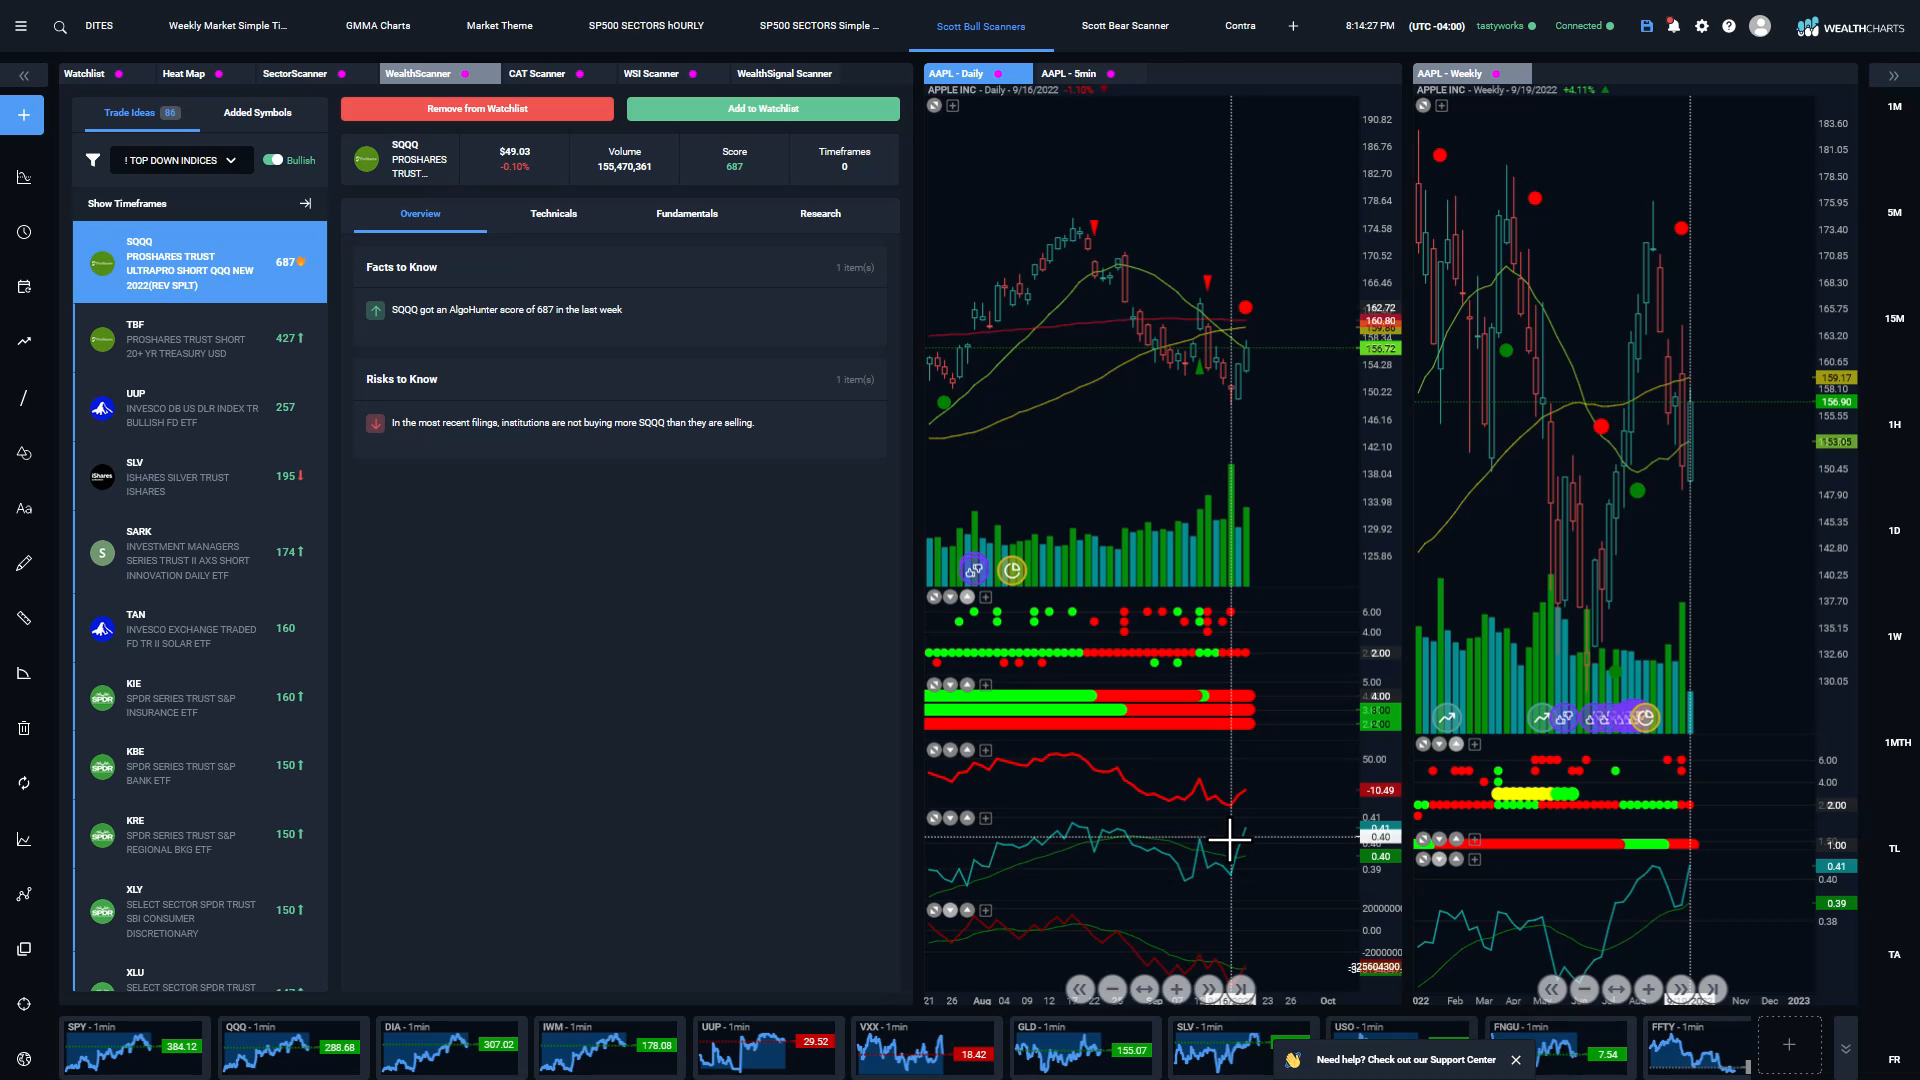Collapse the Risks to Know section
The height and width of the screenshot is (1080, 1920).
click(x=620, y=379)
